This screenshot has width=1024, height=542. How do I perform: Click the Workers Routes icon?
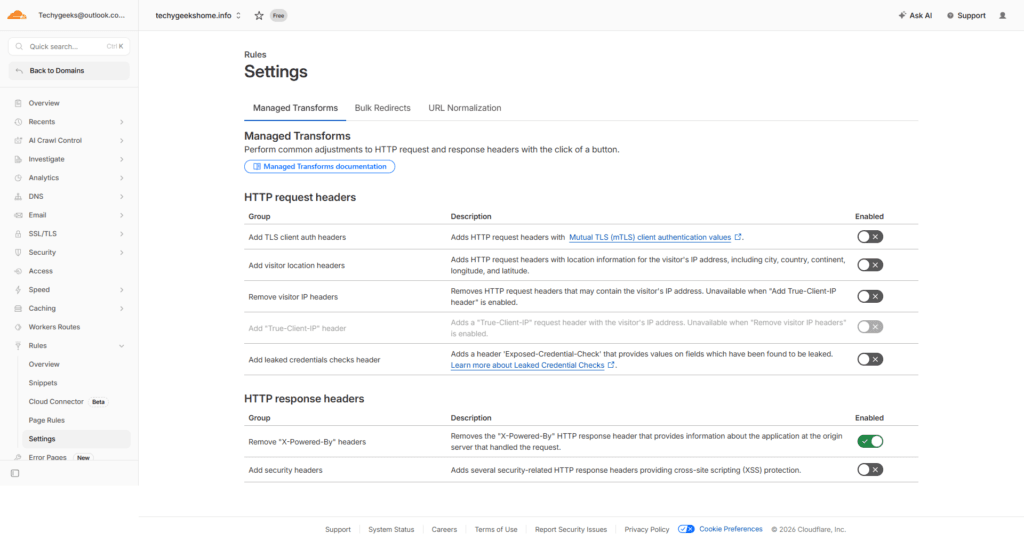18,327
